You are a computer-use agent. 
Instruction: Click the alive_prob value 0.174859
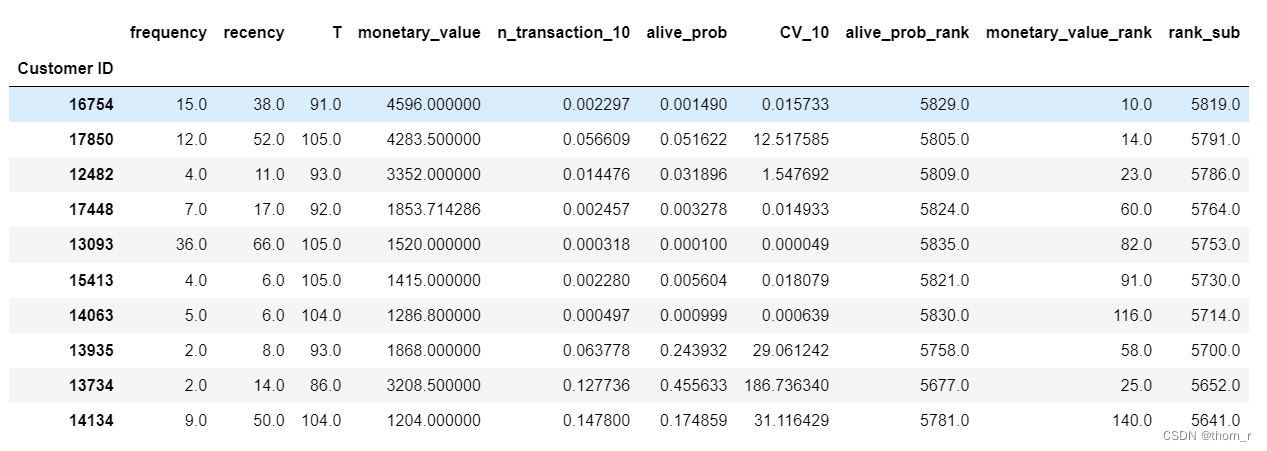pos(693,421)
